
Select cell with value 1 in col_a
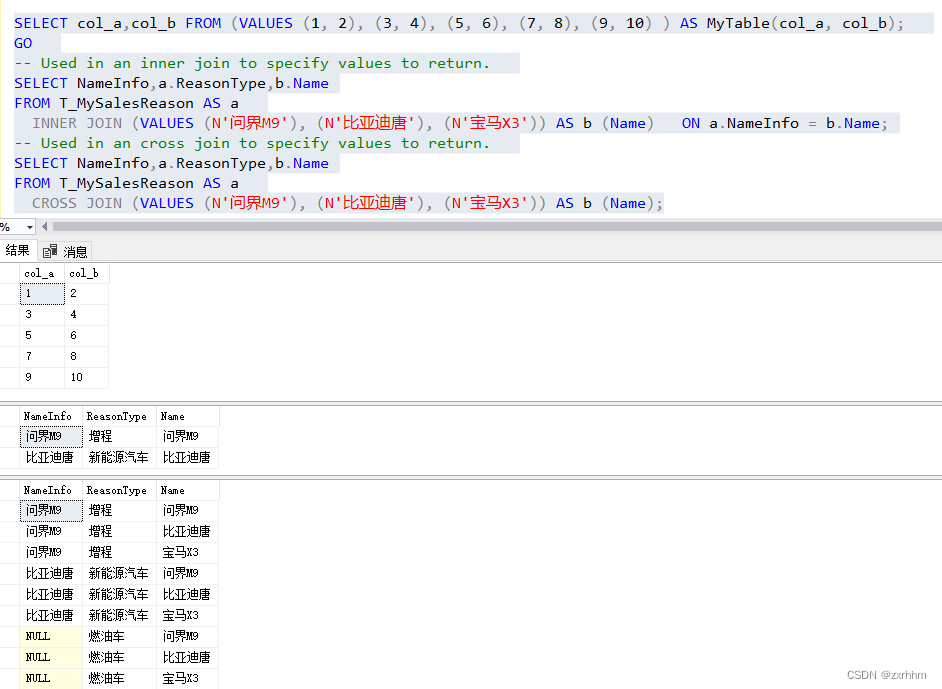pos(42,294)
